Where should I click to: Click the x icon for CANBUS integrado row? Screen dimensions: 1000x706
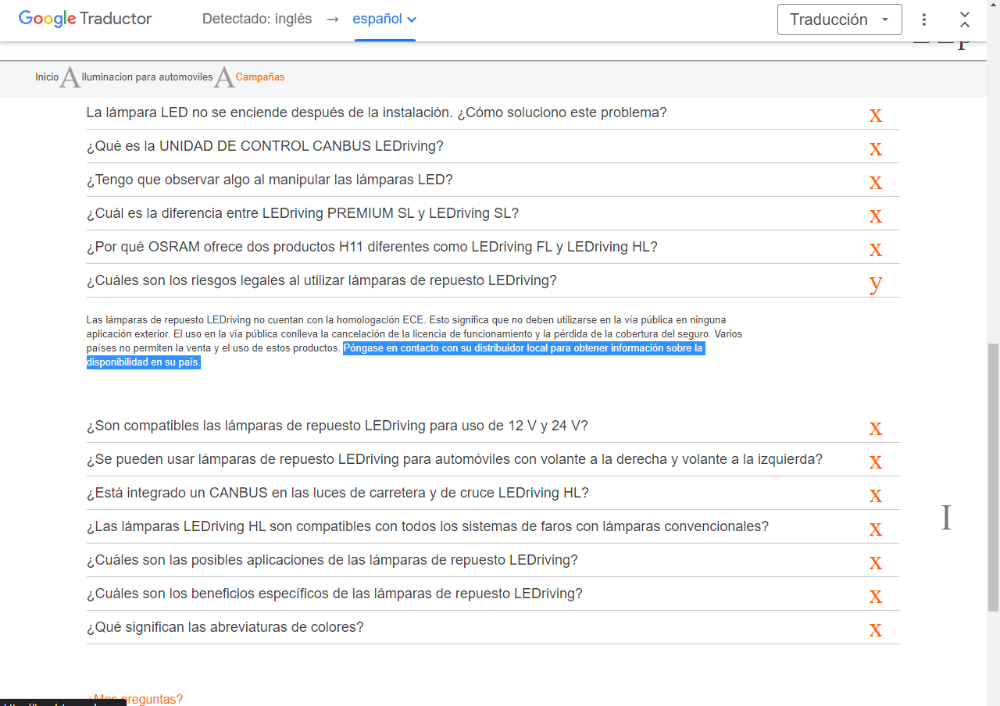point(876,496)
